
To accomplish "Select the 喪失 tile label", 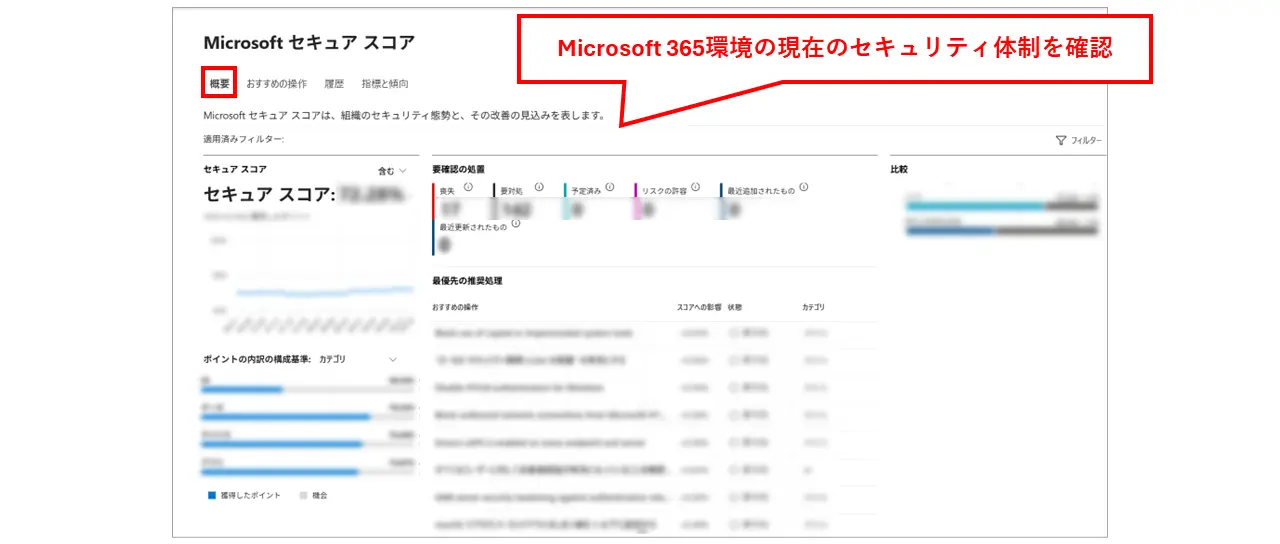I will [447, 190].
